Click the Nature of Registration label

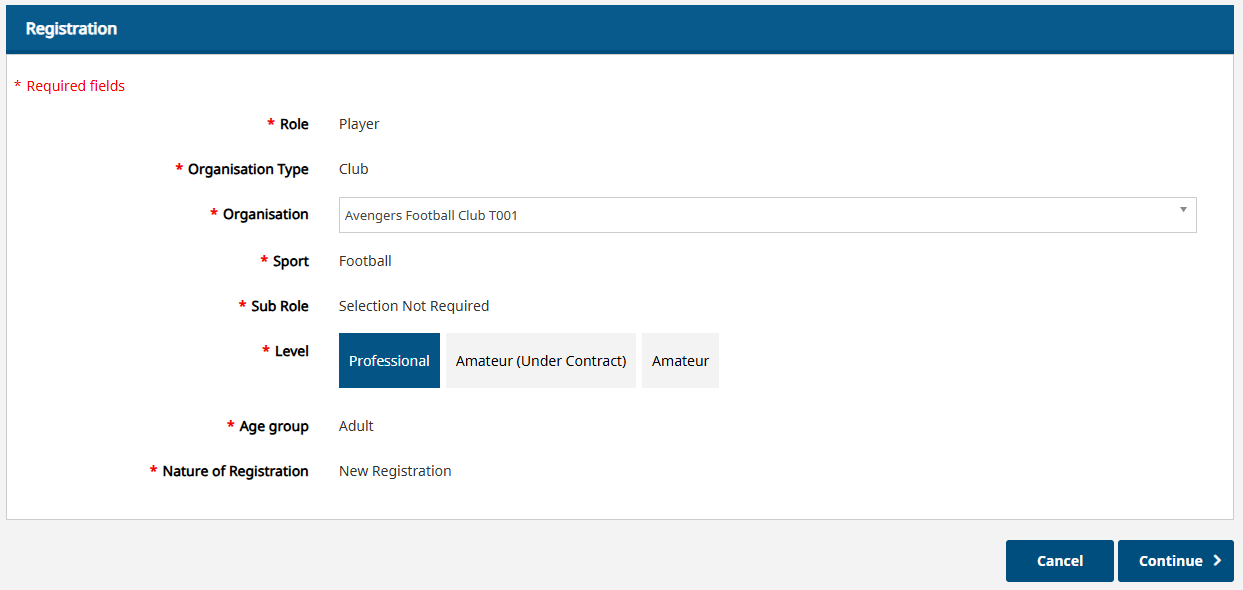tap(235, 471)
